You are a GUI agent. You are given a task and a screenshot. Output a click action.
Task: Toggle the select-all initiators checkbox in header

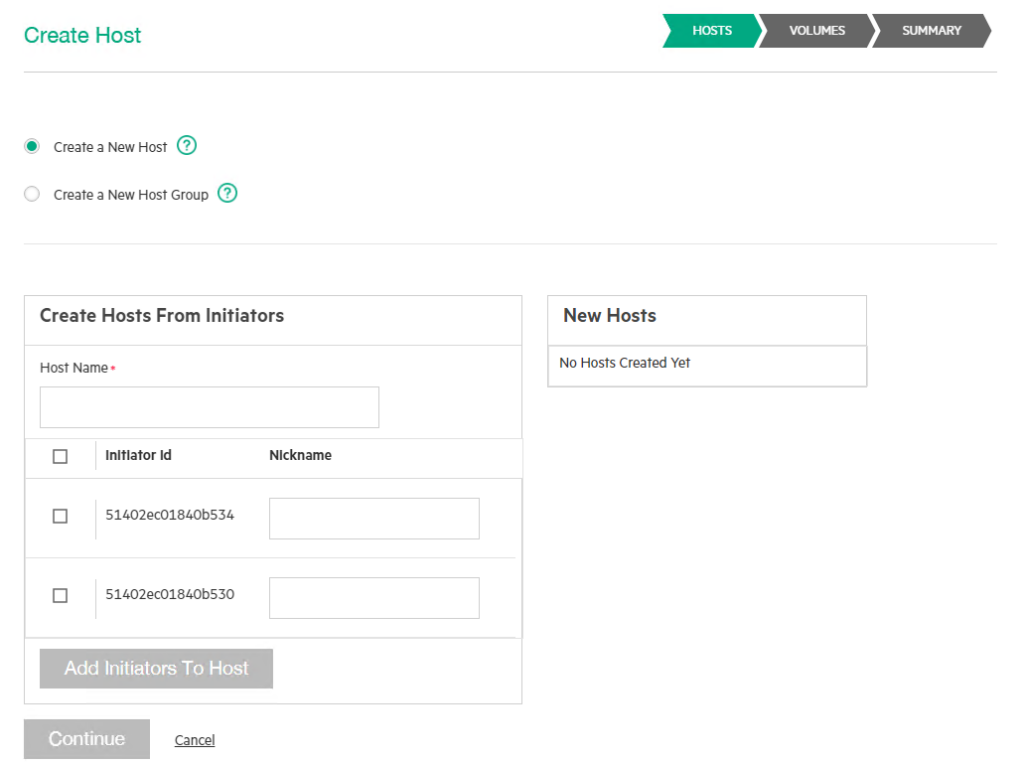pyautogui.click(x=60, y=456)
